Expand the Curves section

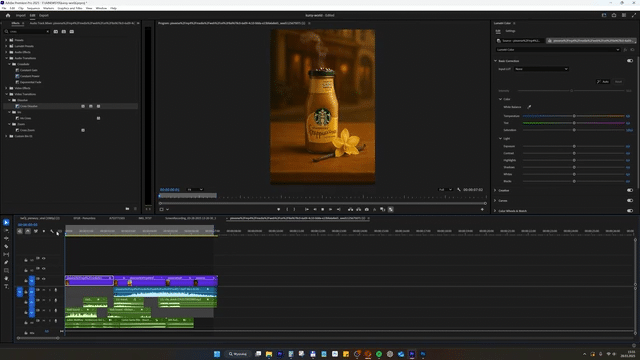[x=496, y=200]
